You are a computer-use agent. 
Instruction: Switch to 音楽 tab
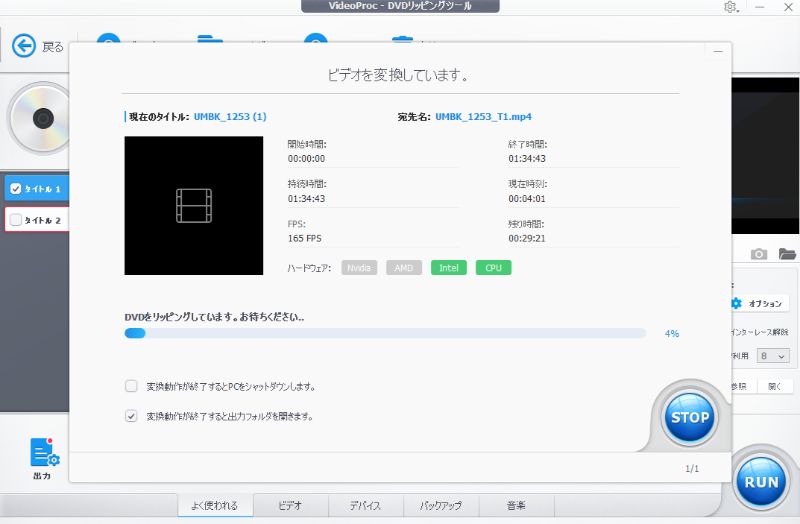516,506
